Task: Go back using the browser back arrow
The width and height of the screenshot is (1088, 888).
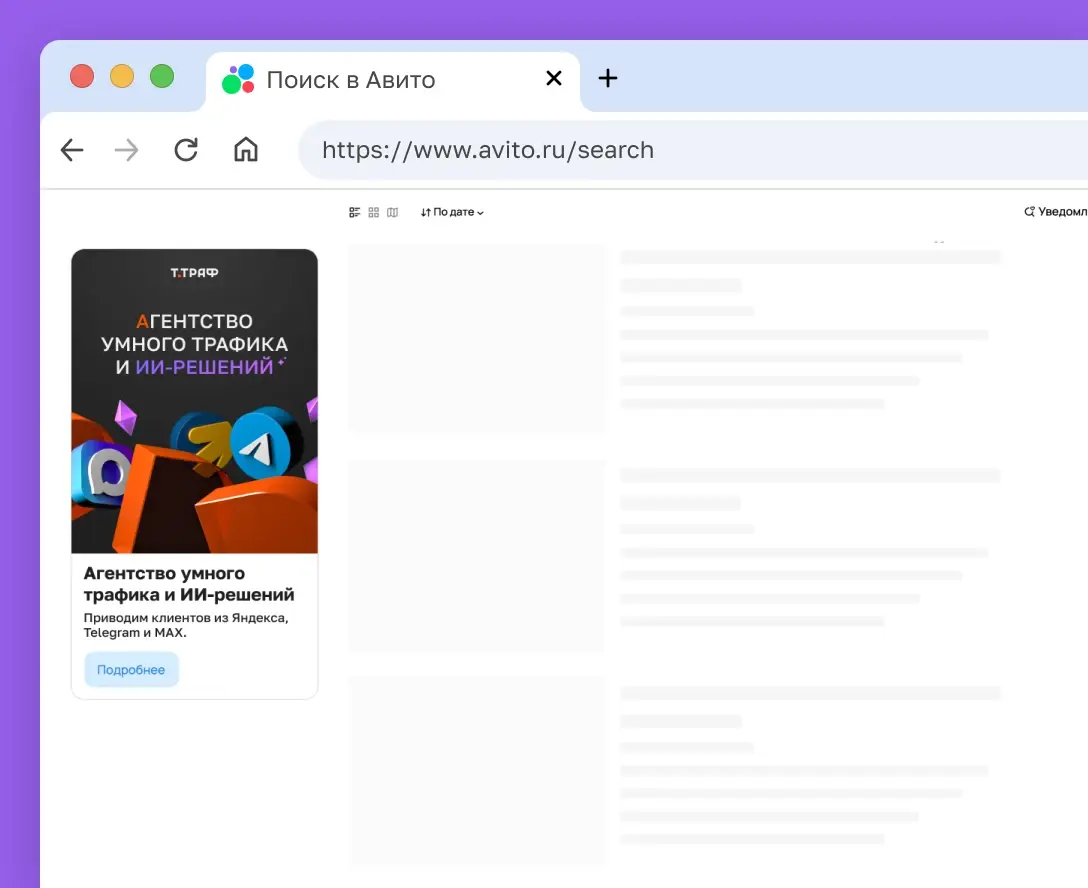Action: (72, 150)
